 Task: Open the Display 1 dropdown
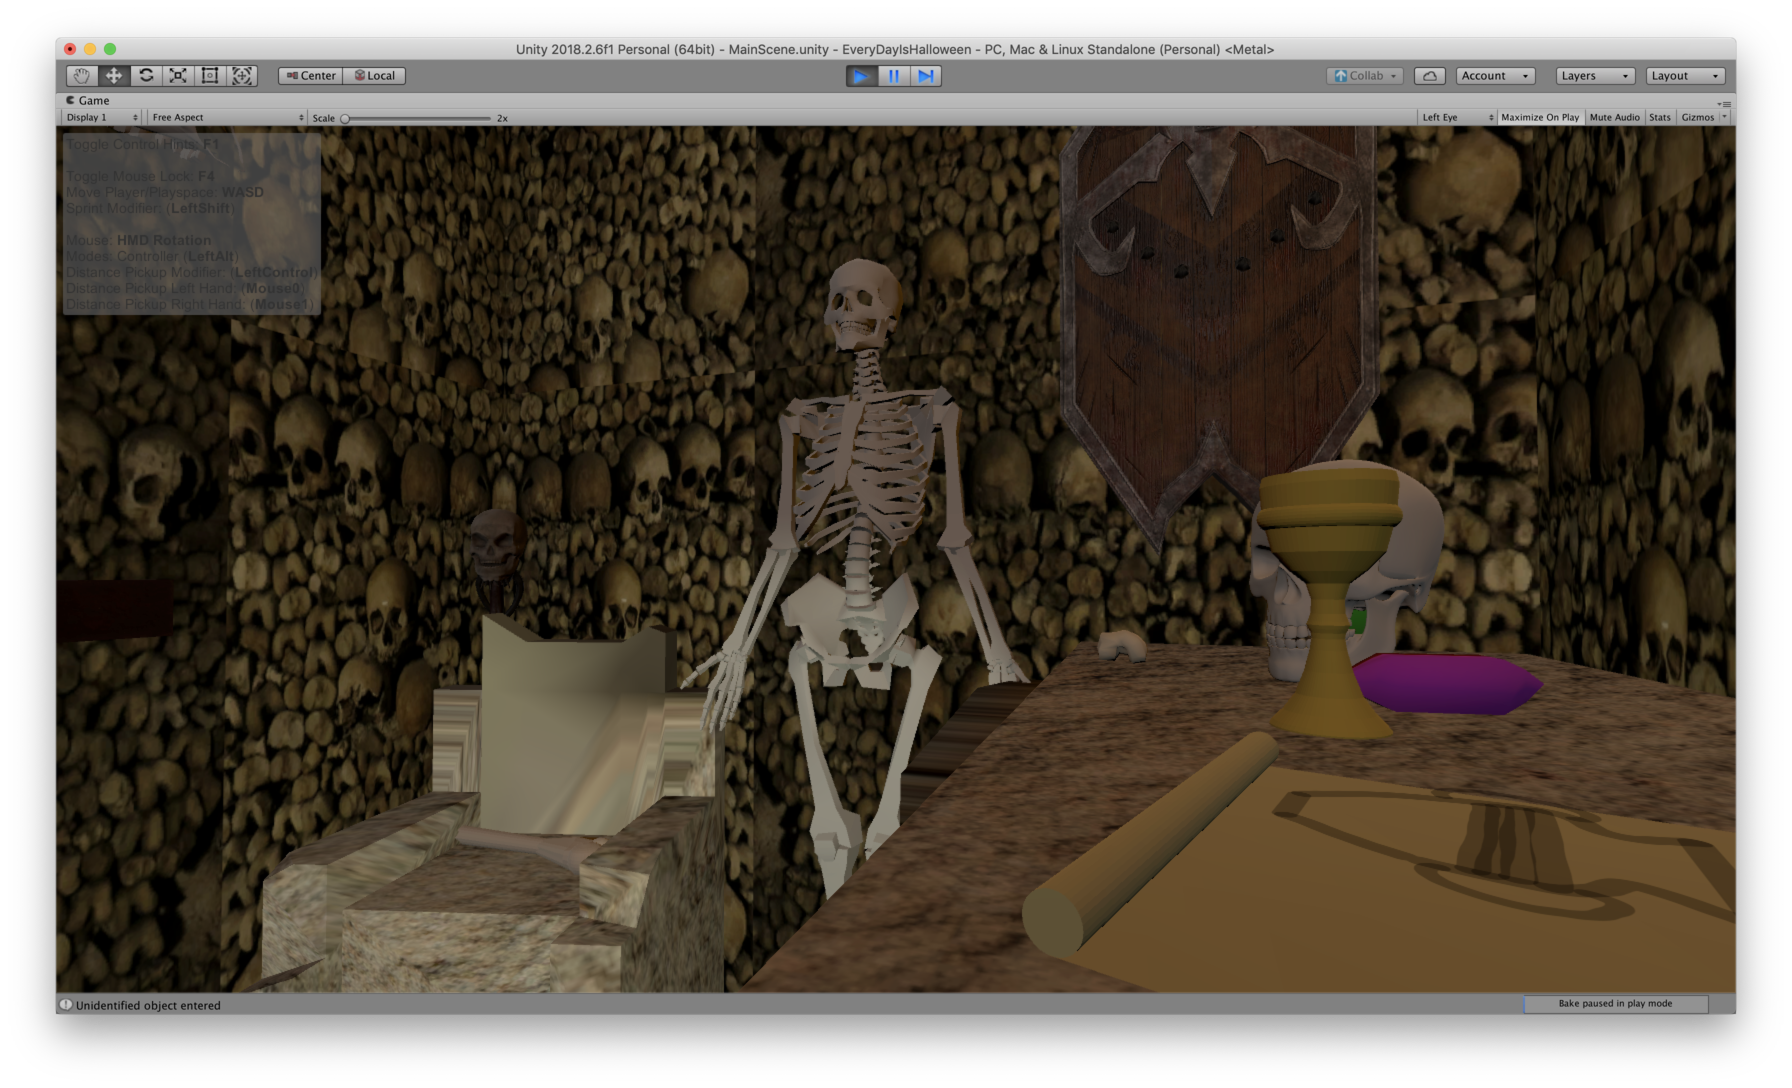click(x=102, y=118)
